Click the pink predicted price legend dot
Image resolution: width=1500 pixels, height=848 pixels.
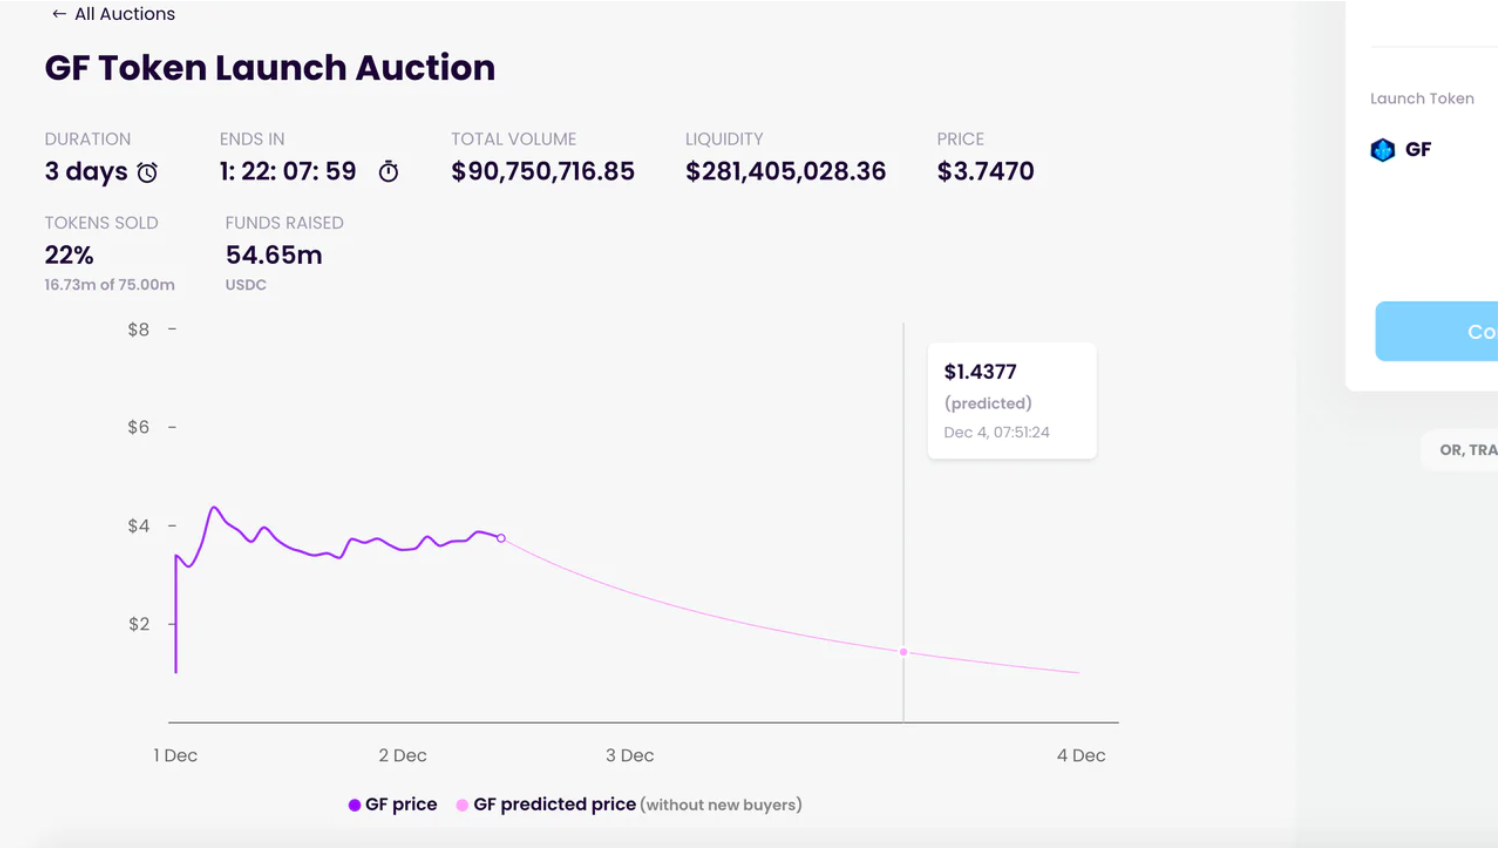pyautogui.click(x=462, y=805)
